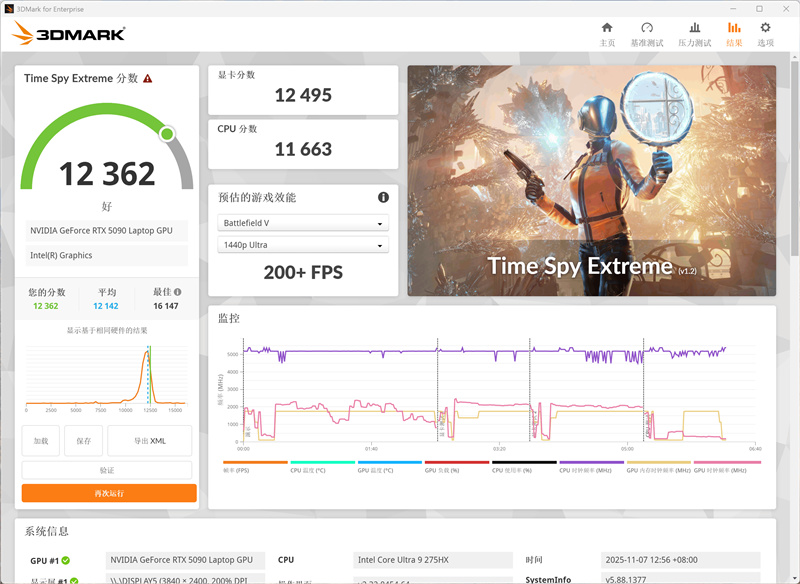Click the 3DMark logo

(x=68, y=33)
